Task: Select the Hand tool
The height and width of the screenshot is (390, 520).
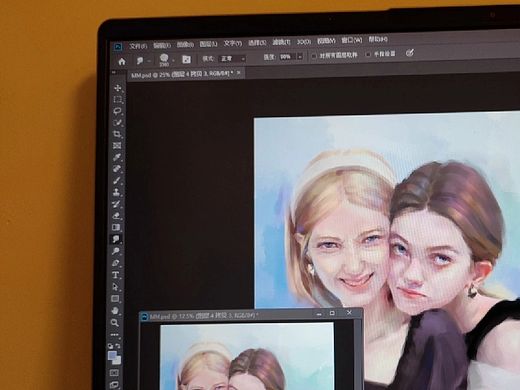Action: 115,311
